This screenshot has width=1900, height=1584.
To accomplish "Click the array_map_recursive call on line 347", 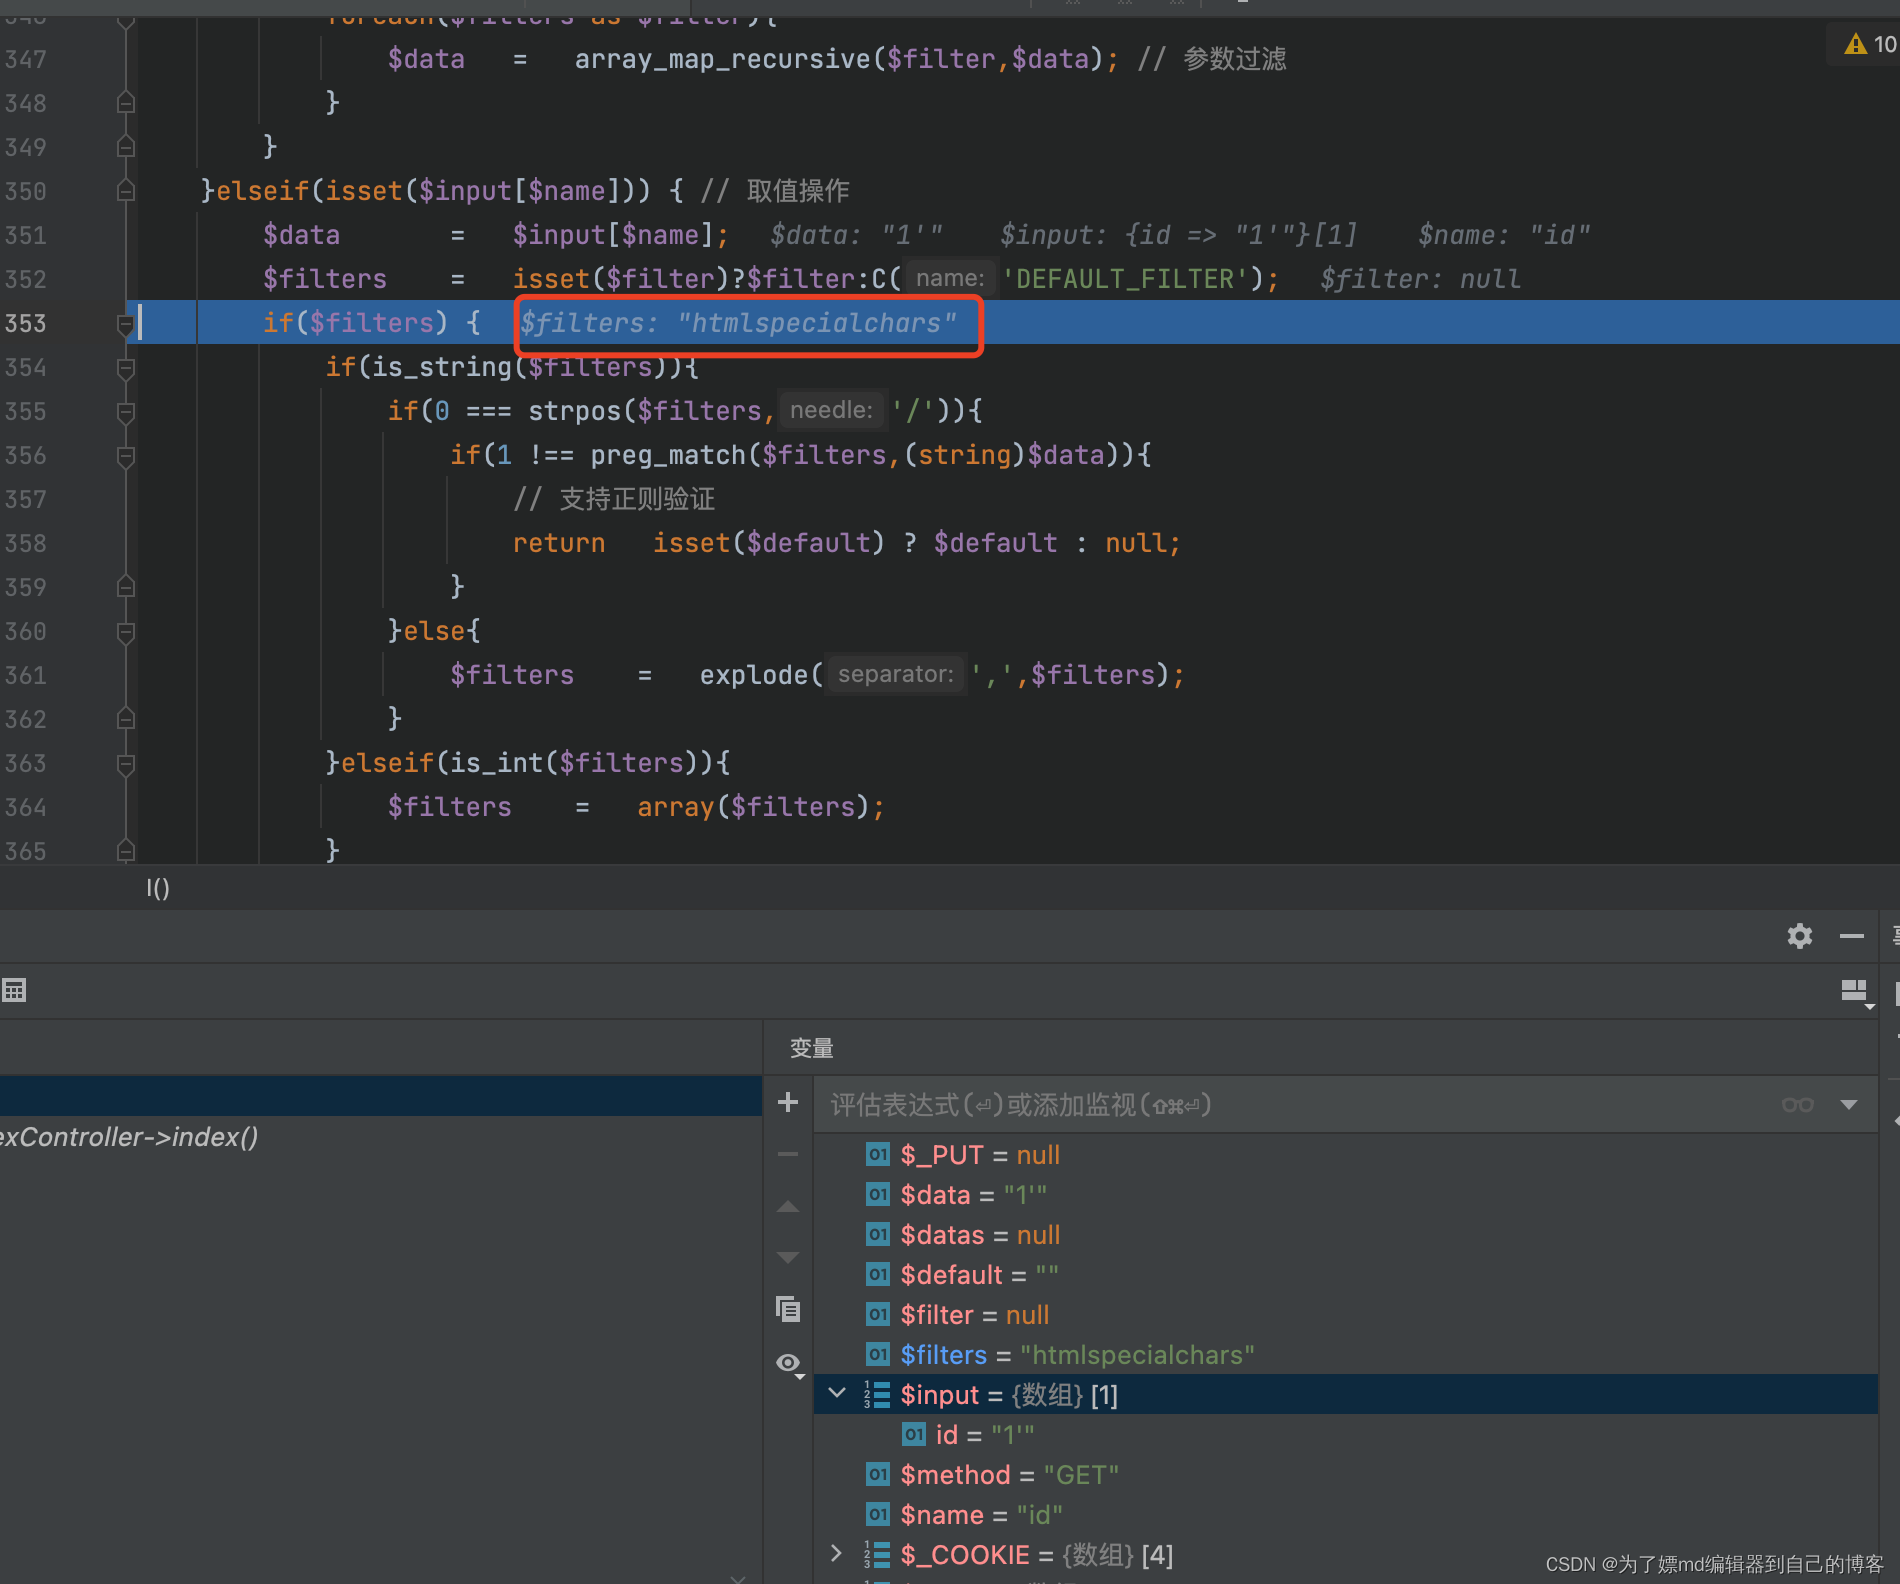I will point(723,59).
